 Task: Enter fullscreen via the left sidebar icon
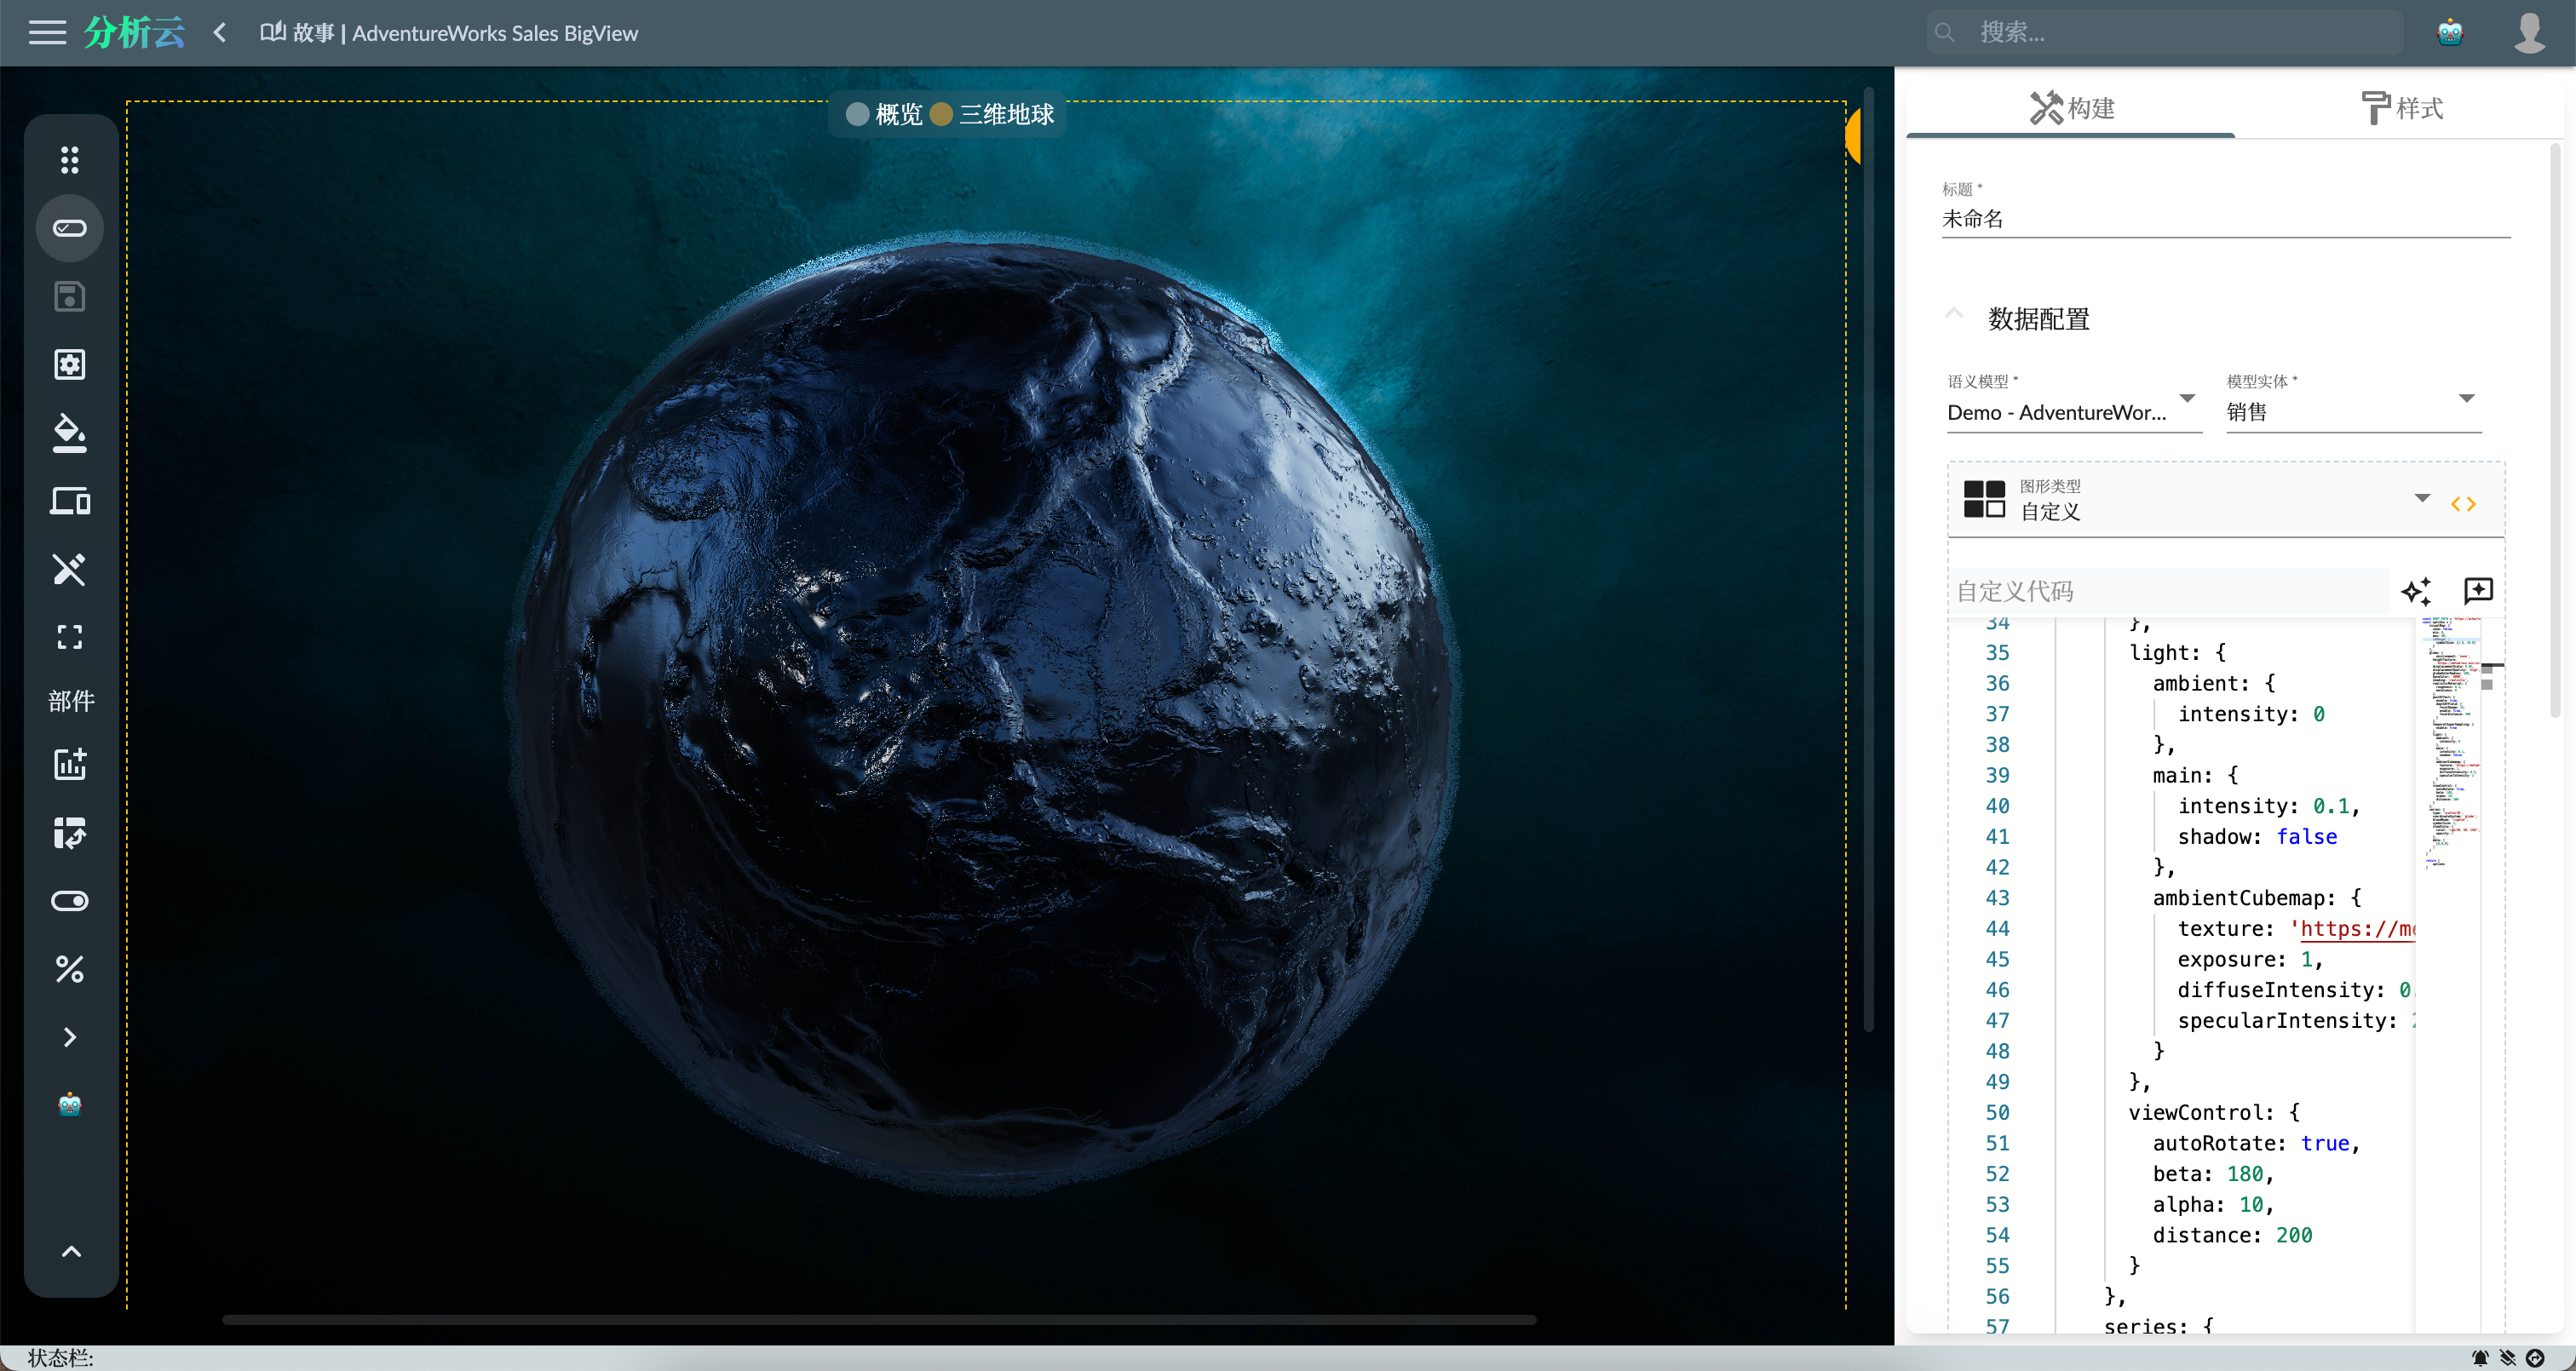tap(69, 637)
